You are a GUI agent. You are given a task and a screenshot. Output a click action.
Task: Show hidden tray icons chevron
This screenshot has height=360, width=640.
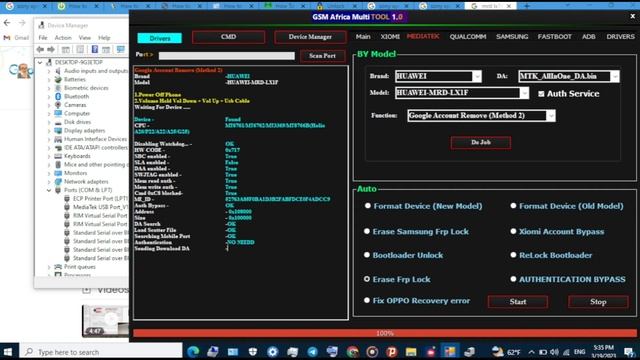(531, 352)
